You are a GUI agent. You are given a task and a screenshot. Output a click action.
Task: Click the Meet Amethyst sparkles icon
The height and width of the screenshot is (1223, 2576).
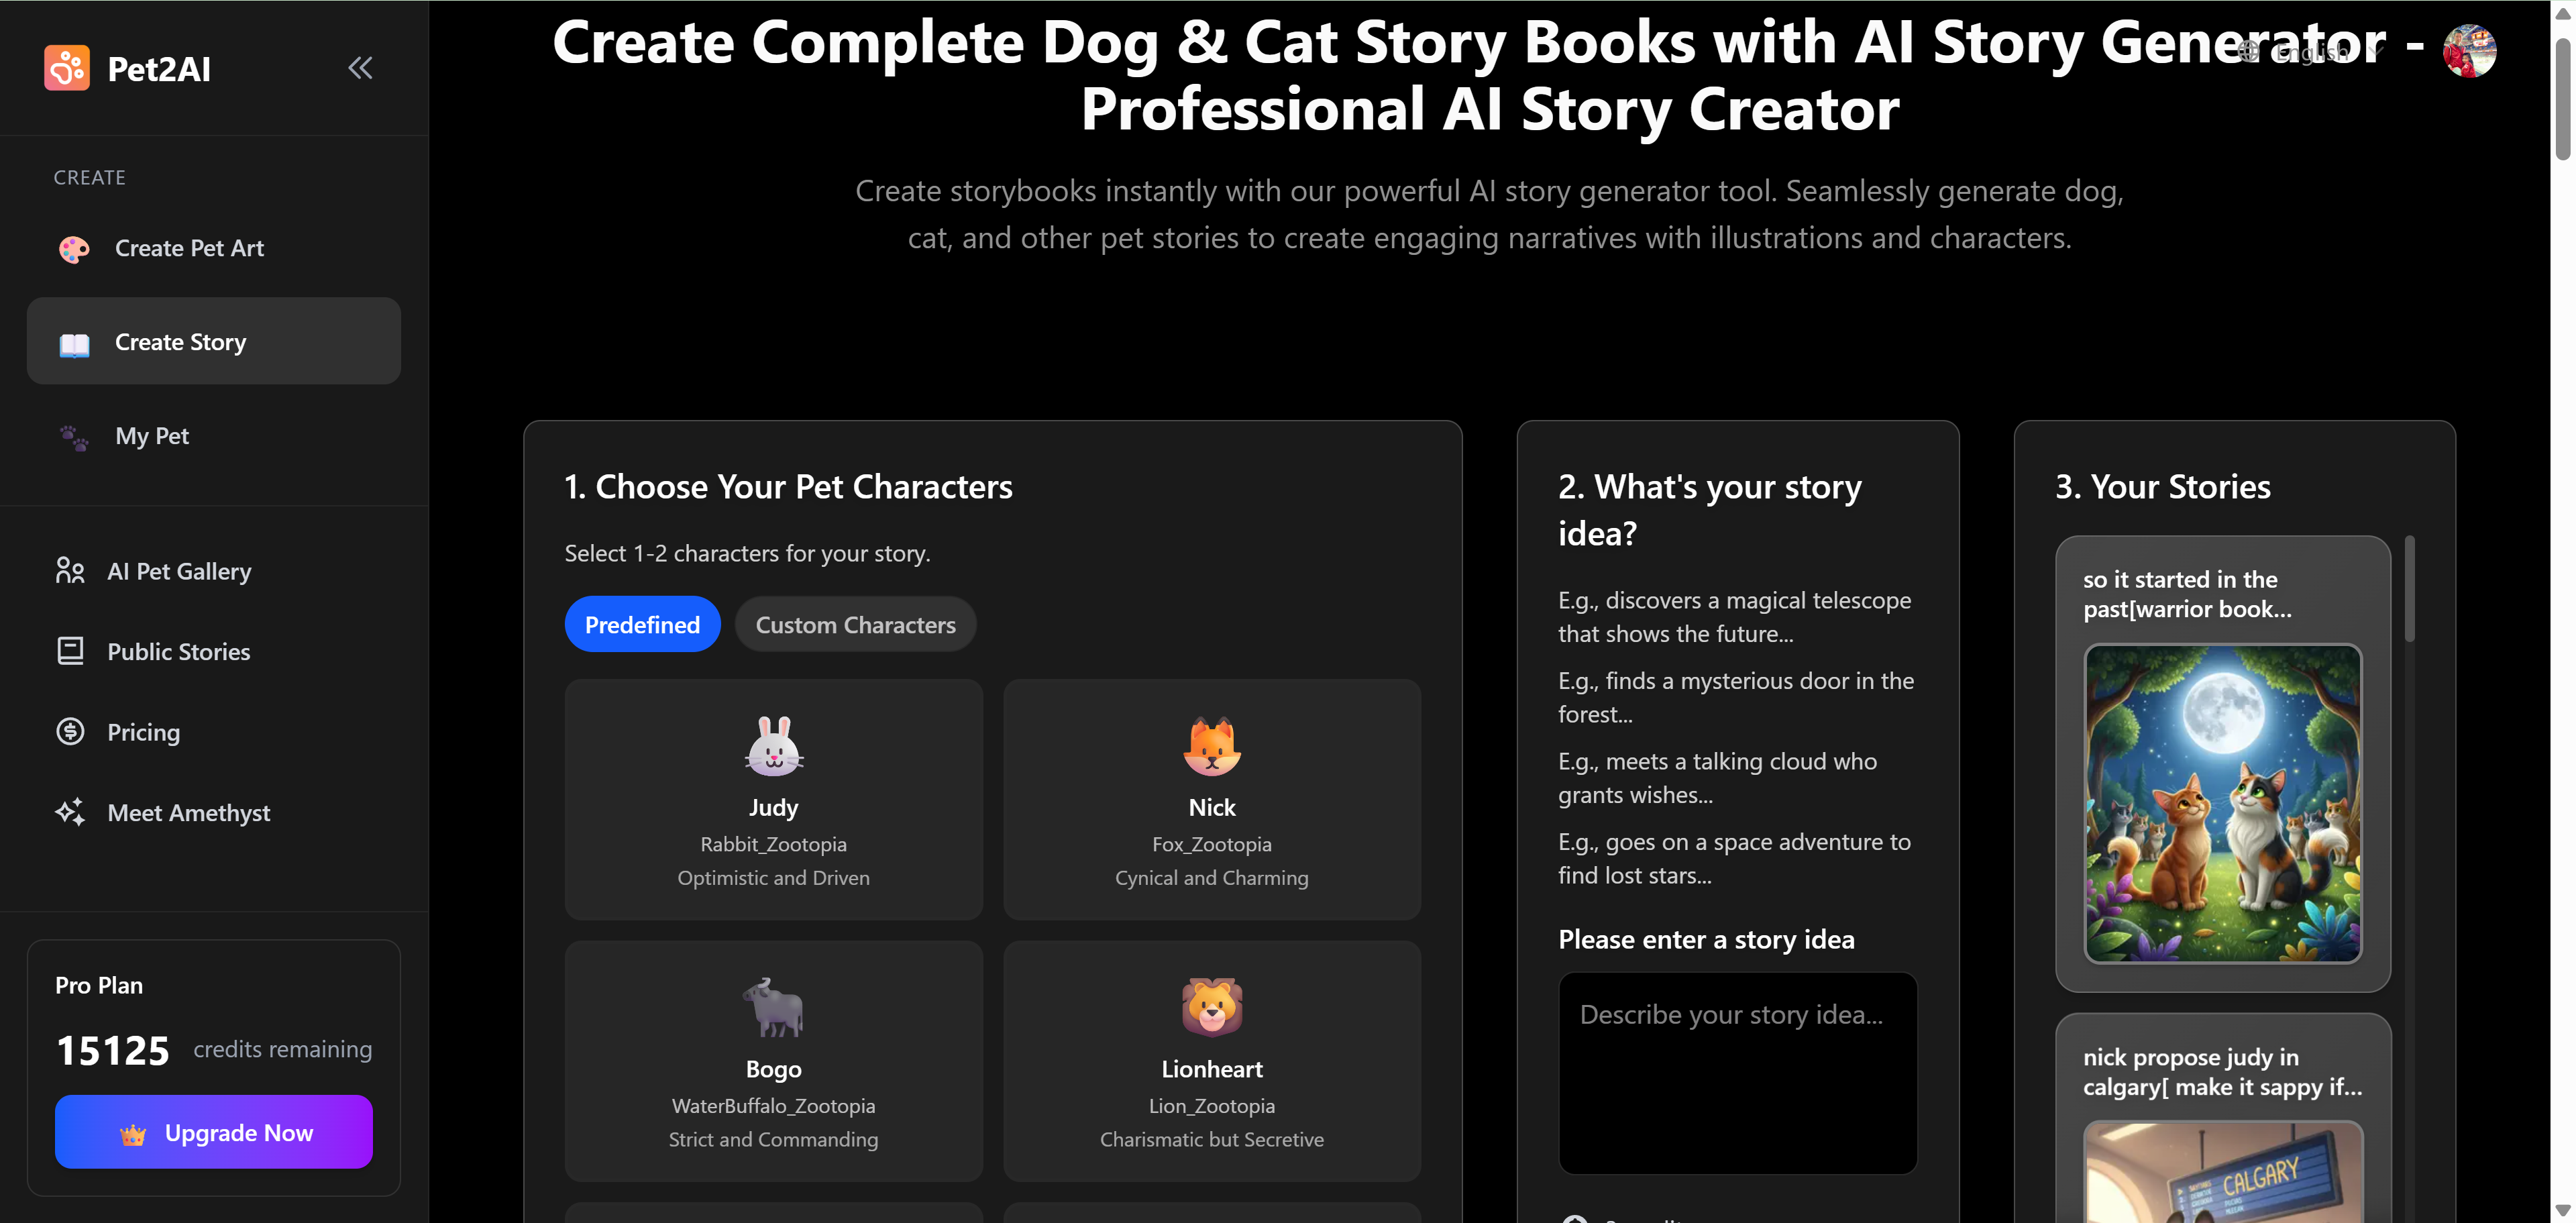point(69,812)
